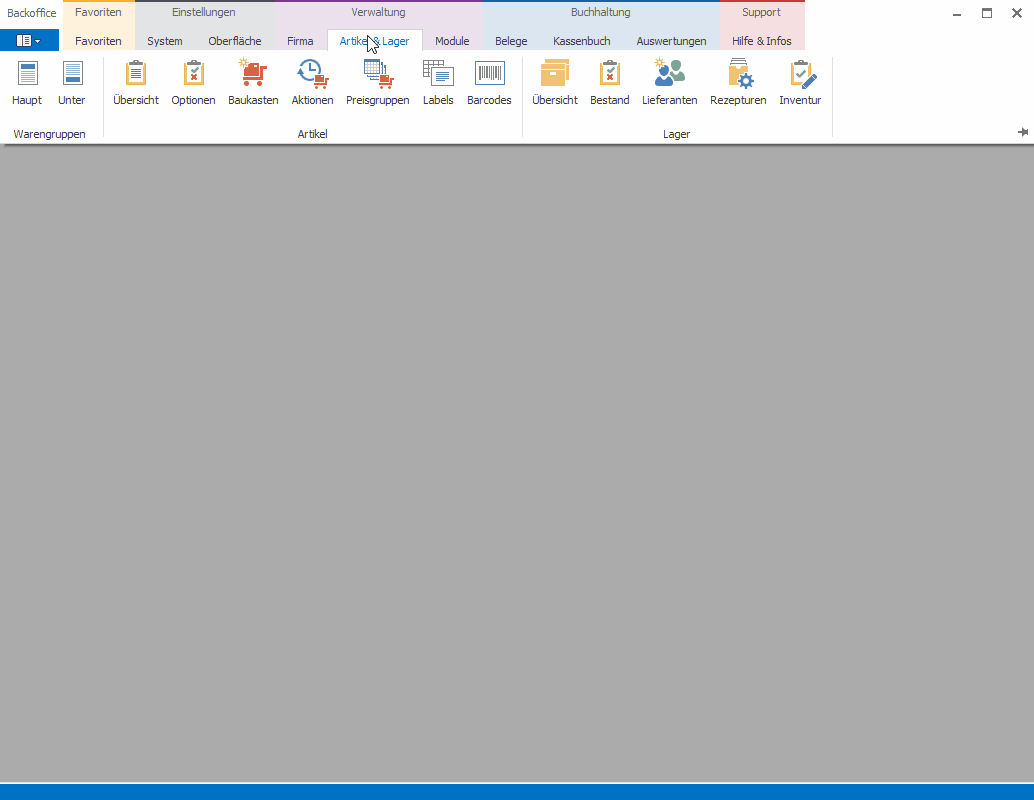The height and width of the screenshot is (800, 1034).
Task: Open Artikel Übersicht
Action: click(x=136, y=83)
